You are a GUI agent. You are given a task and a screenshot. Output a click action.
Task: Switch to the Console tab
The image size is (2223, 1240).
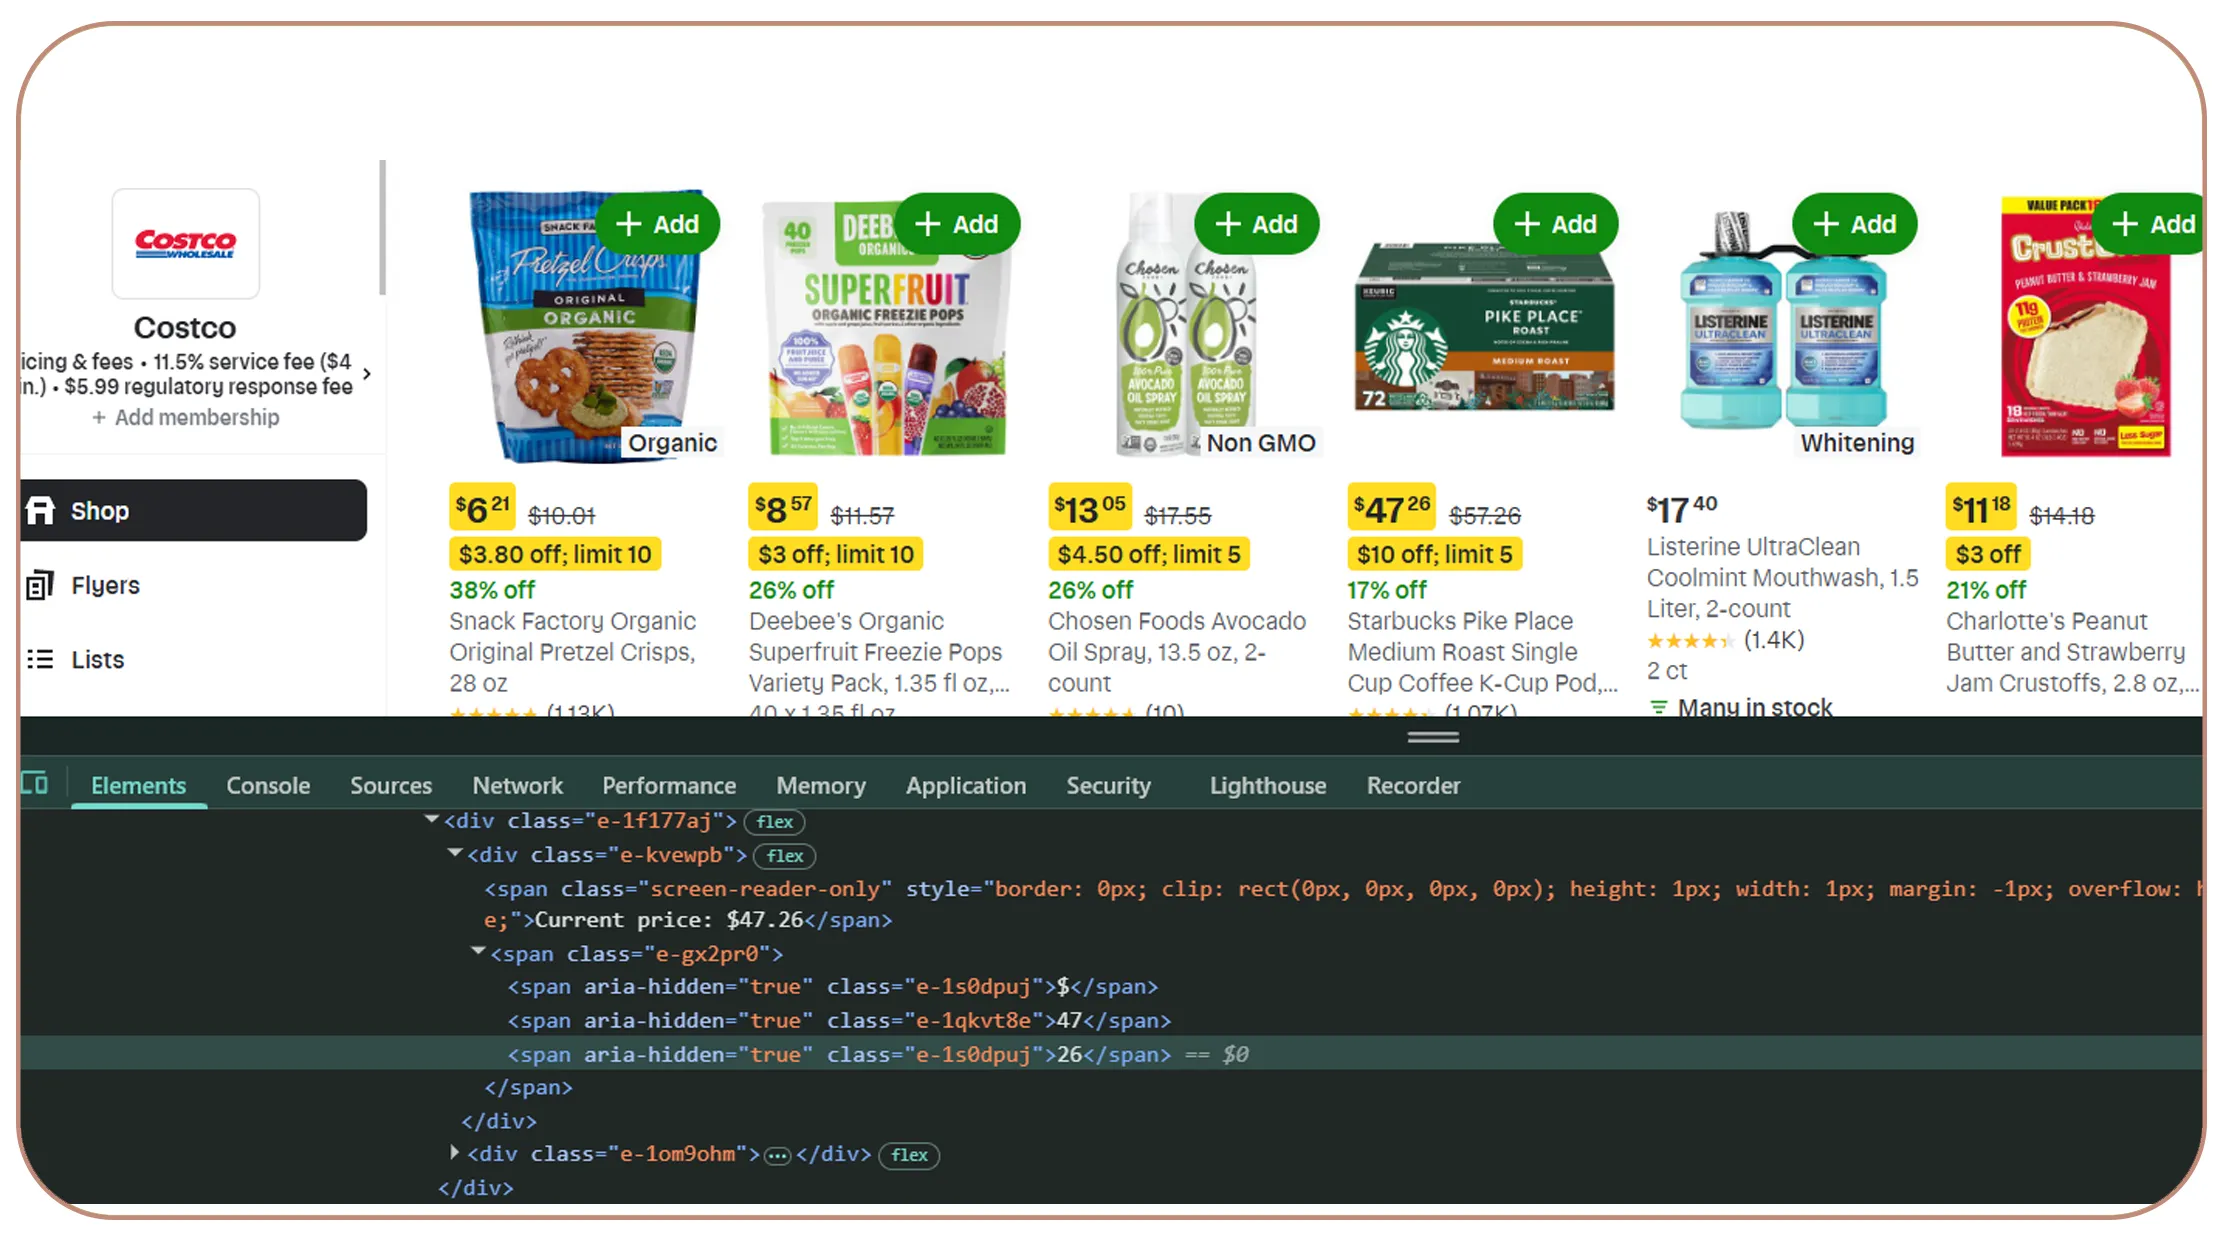268,786
